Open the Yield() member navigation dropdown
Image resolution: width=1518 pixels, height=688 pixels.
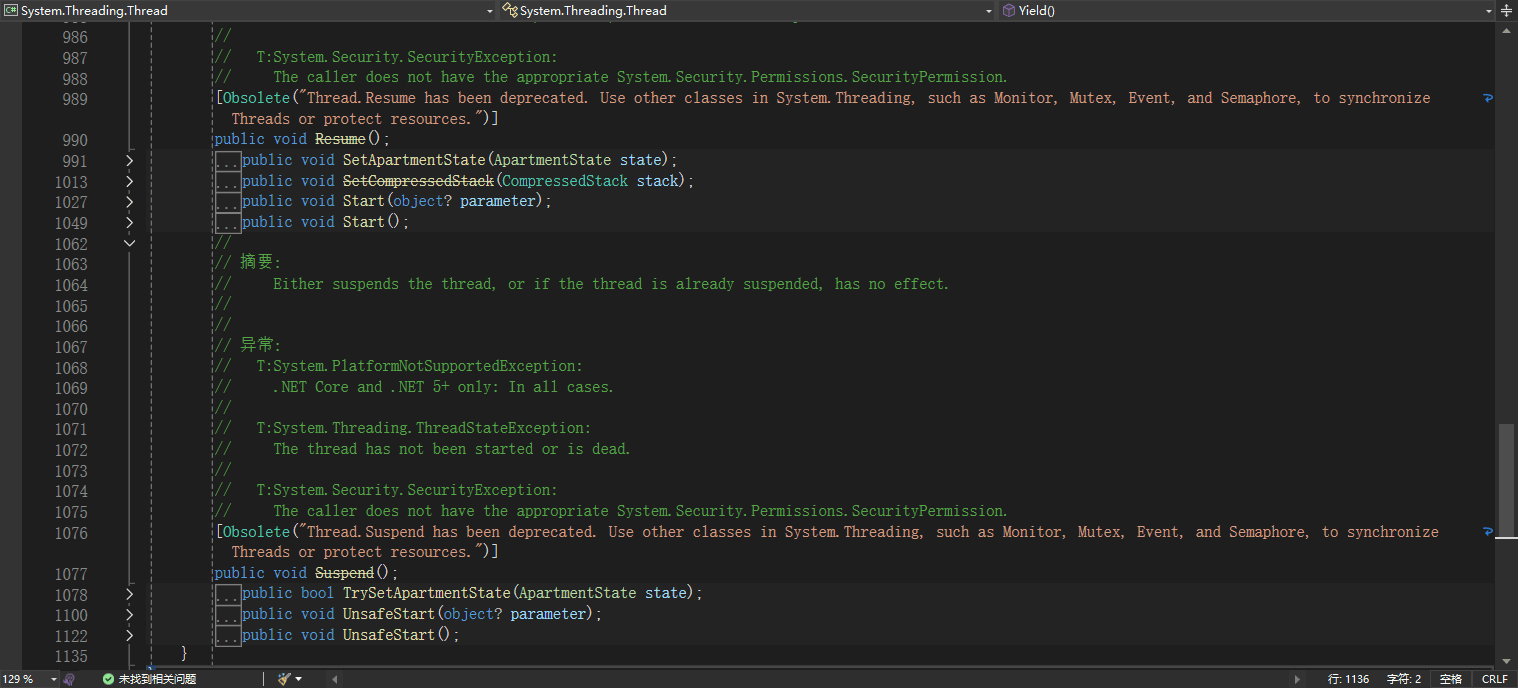coord(1250,10)
